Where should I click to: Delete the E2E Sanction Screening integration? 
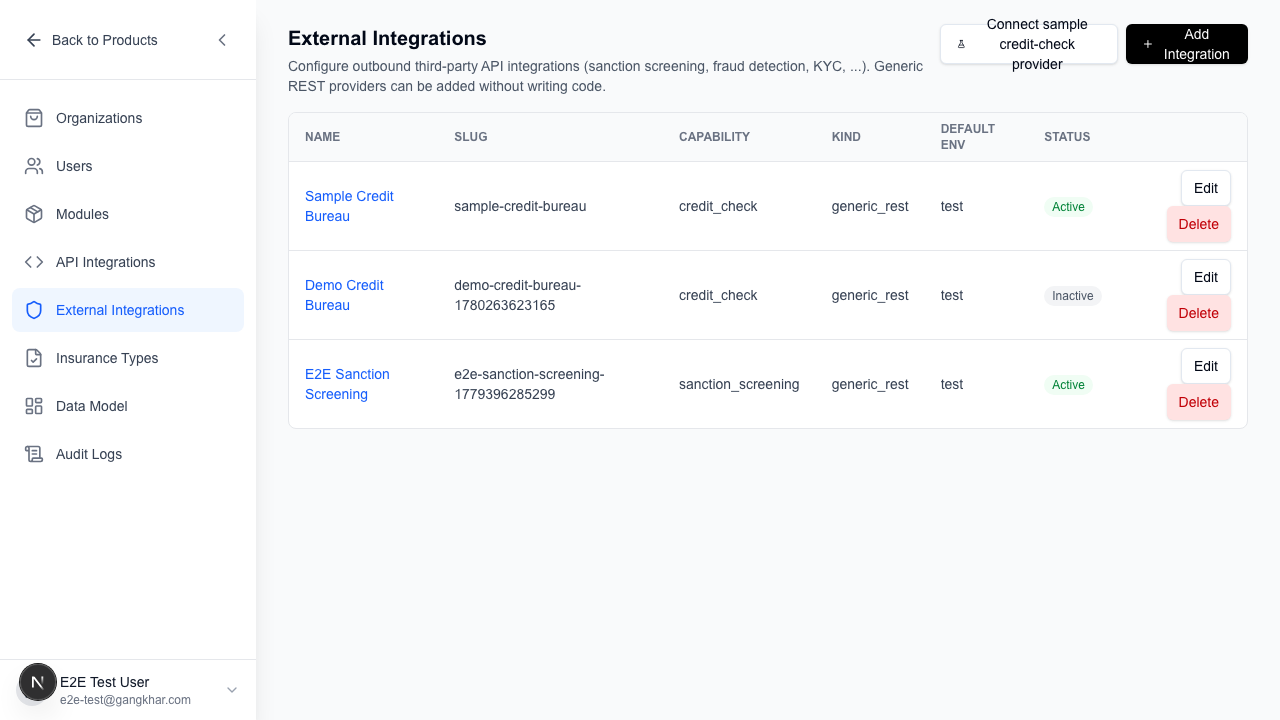tap(1198, 402)
